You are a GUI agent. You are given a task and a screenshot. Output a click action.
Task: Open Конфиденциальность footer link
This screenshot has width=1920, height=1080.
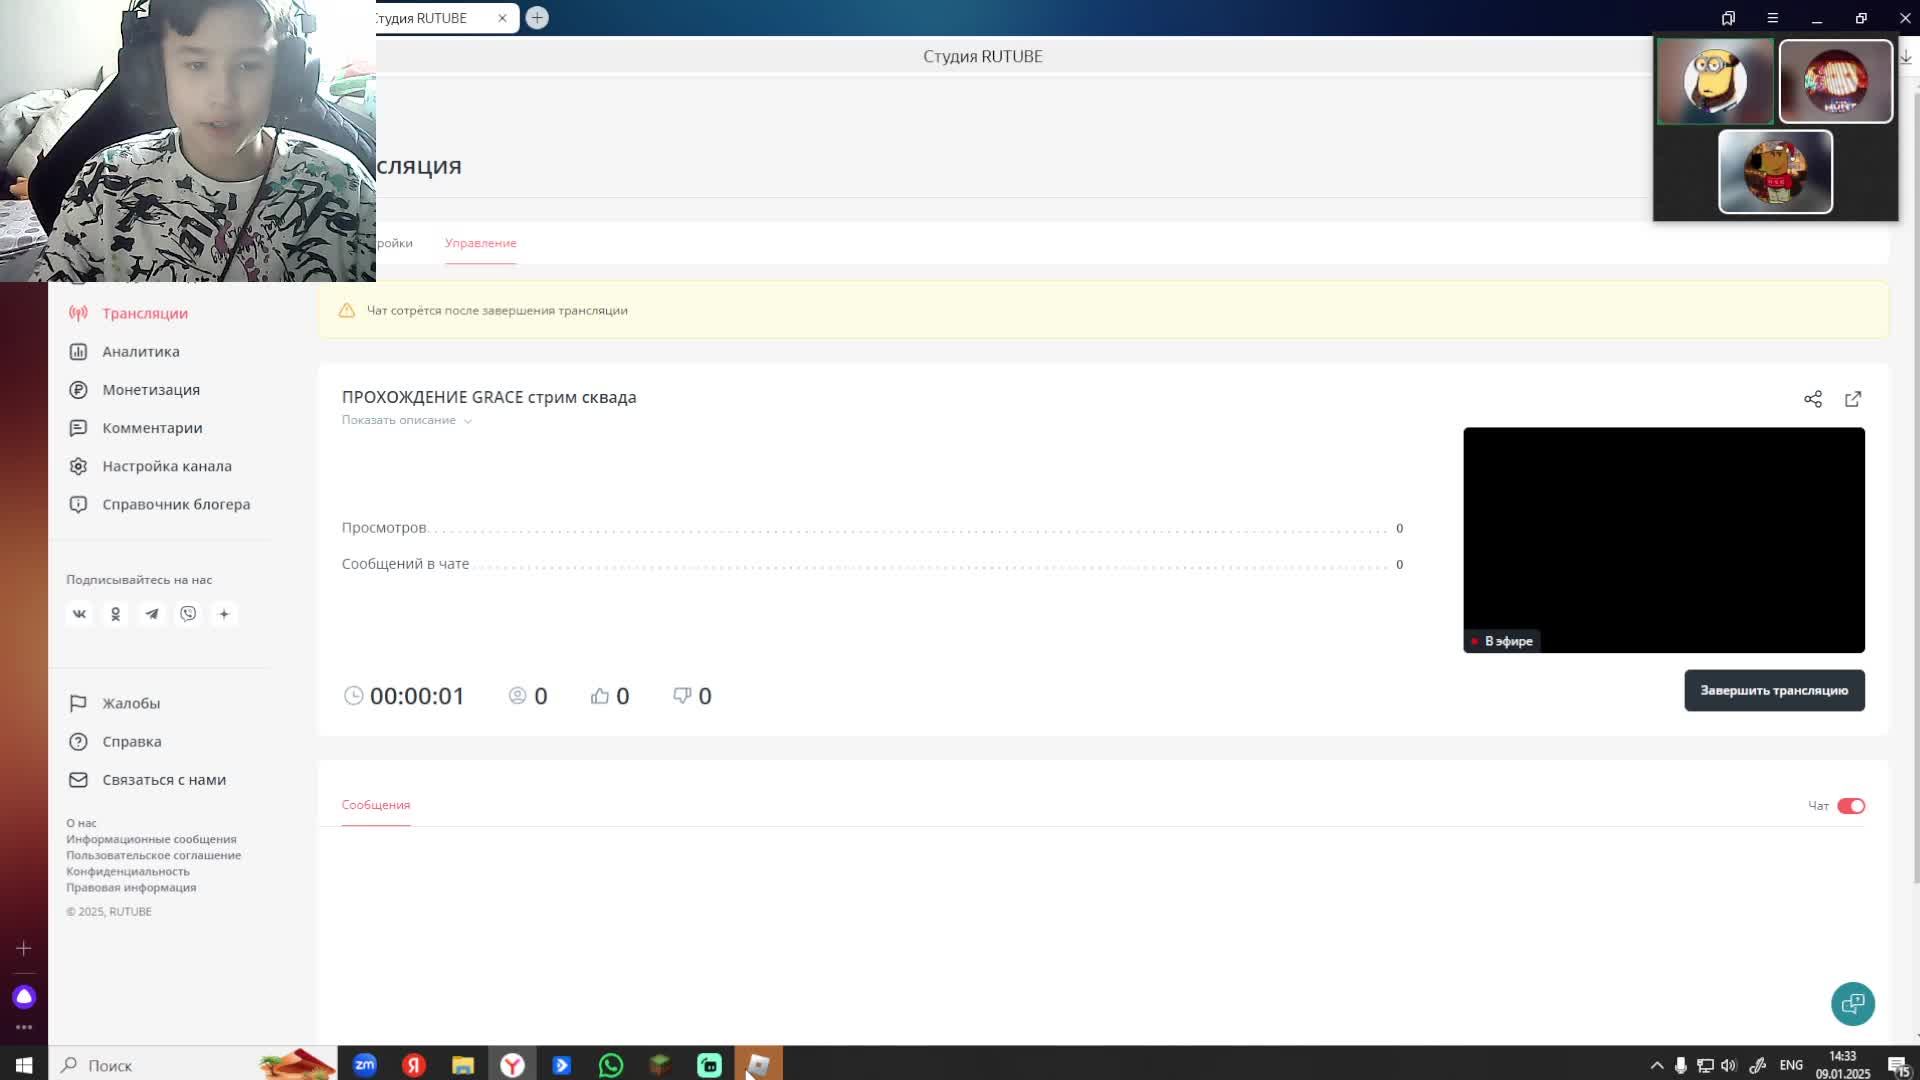pyautogui.click(x=127, y=871)
